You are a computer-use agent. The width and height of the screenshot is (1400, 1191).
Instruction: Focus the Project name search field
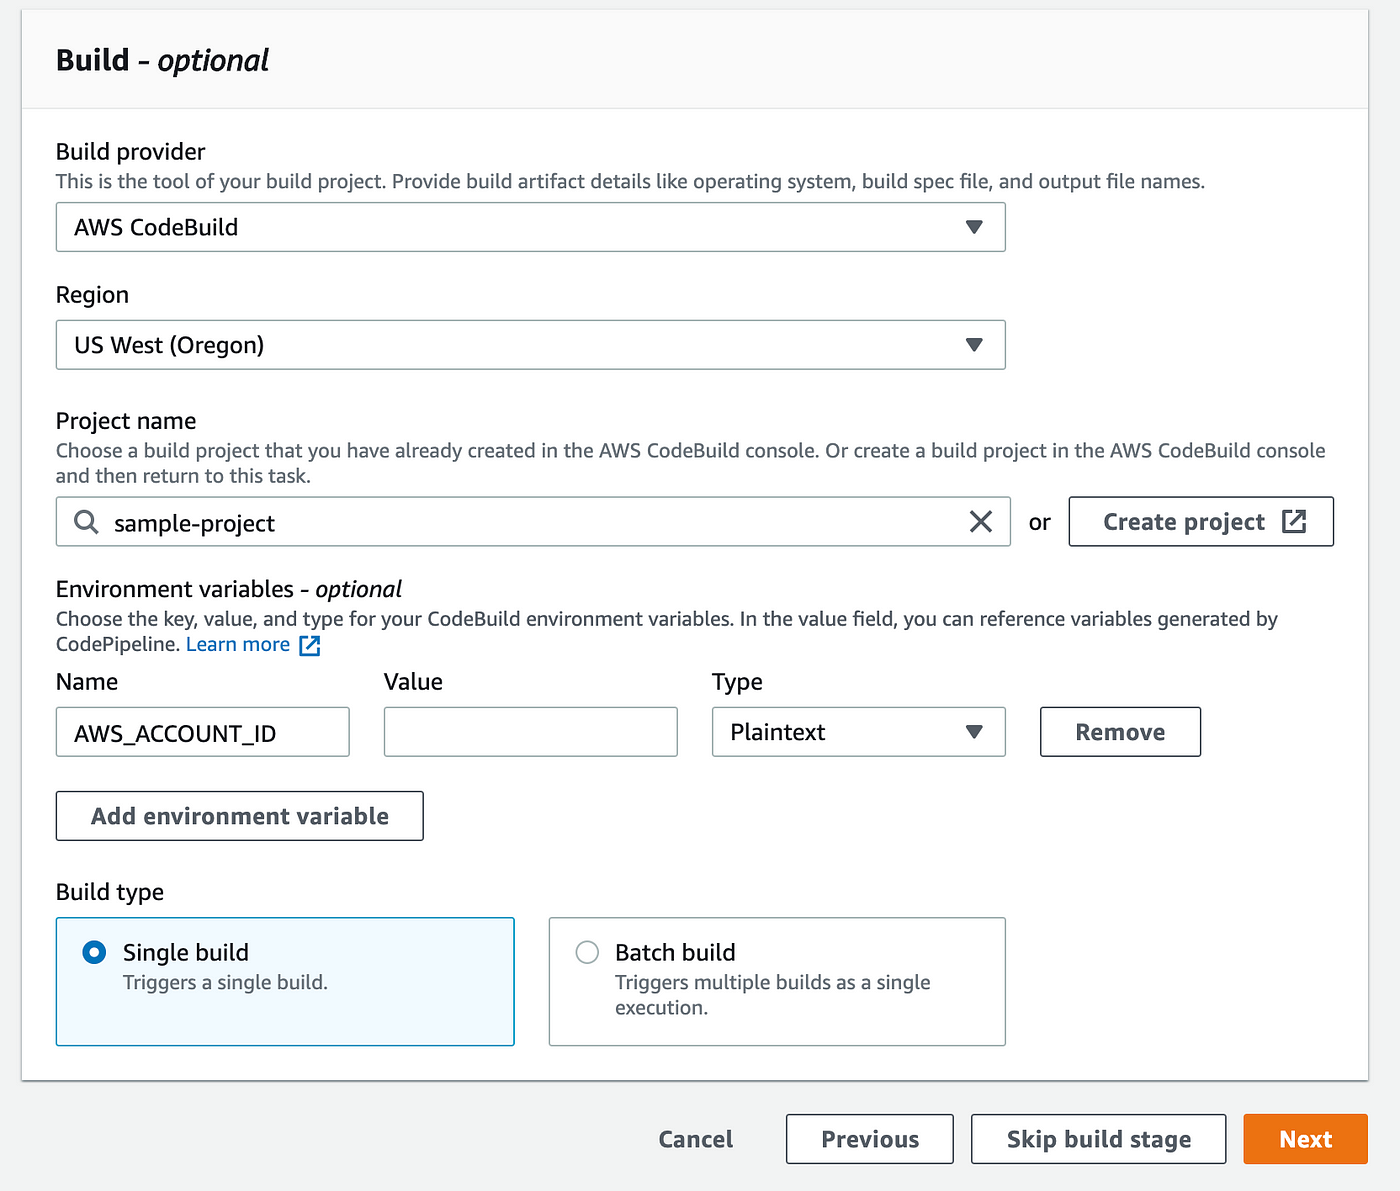click(x=533, y=522)
